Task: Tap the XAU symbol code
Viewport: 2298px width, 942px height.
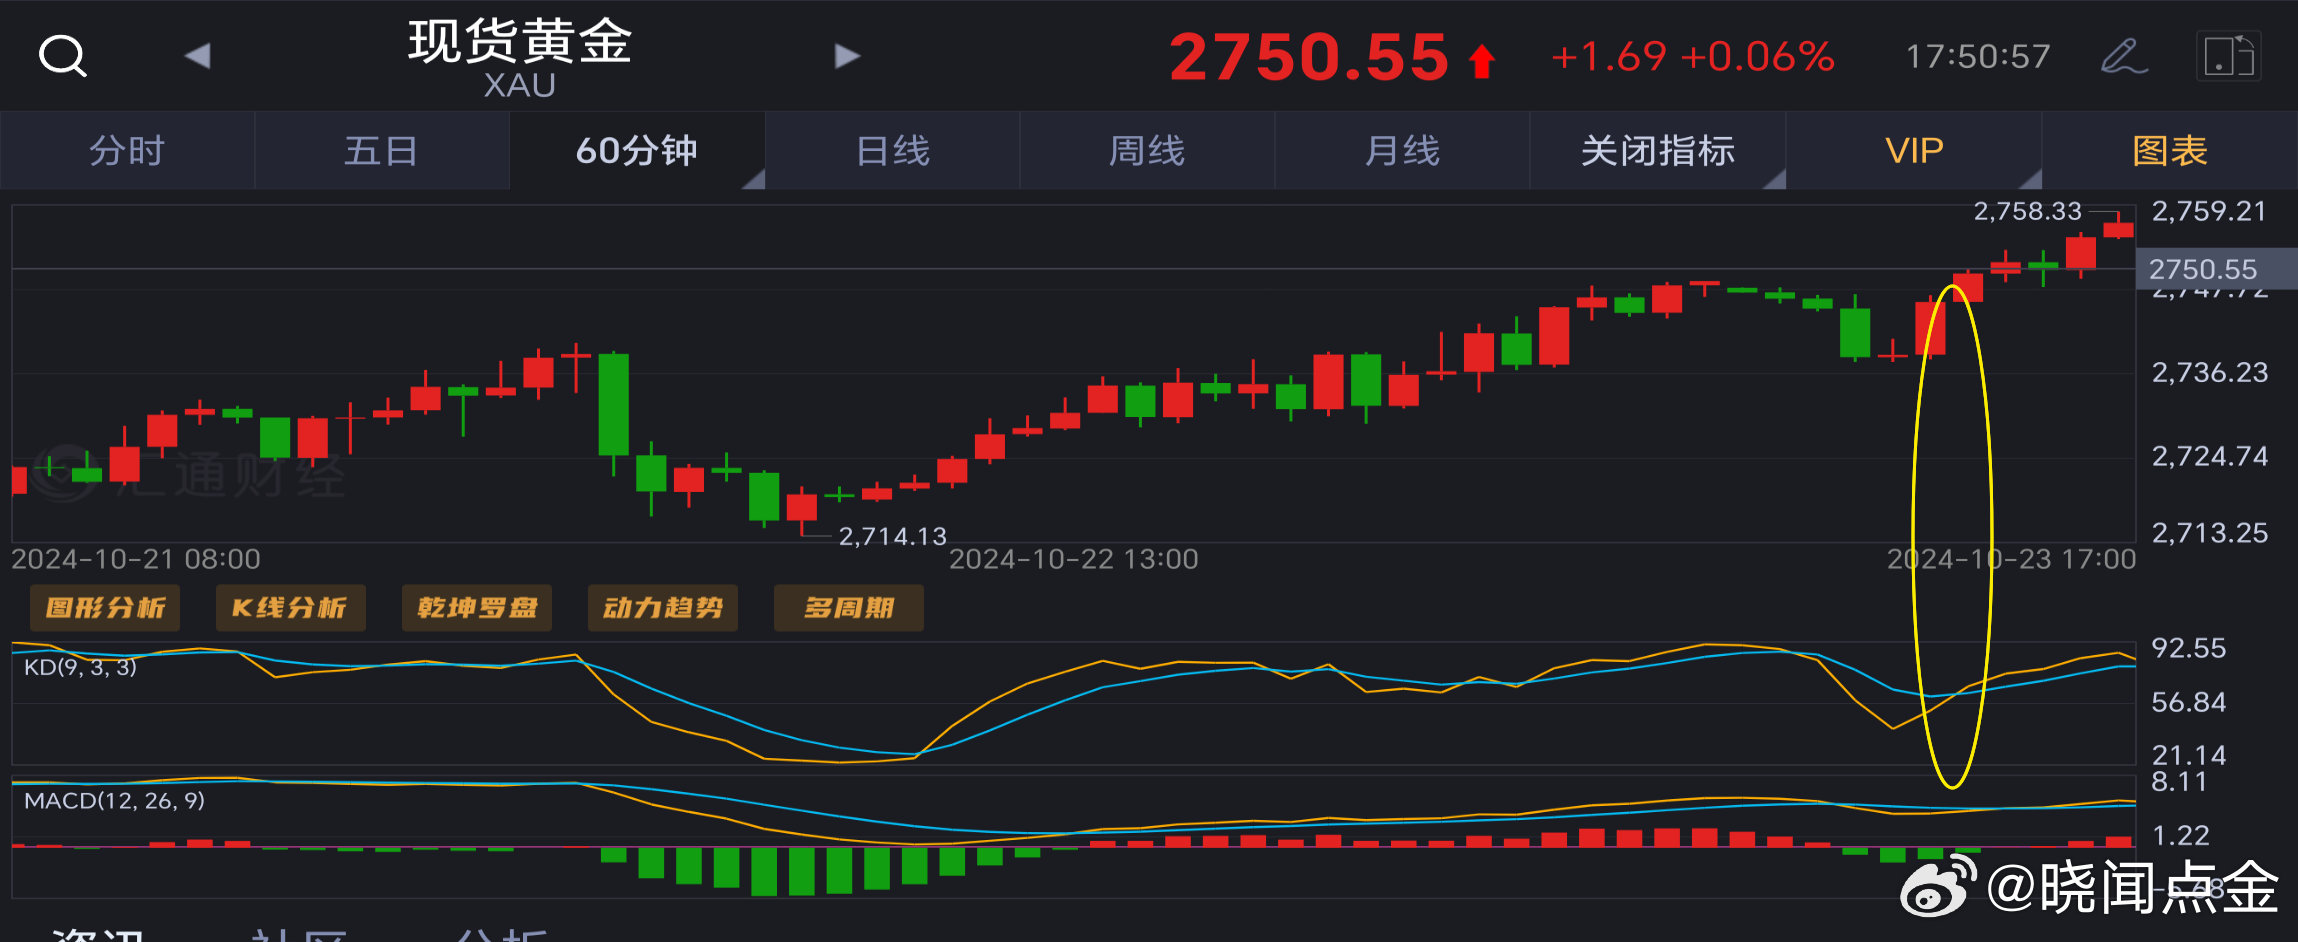Action: coord(520,85)
